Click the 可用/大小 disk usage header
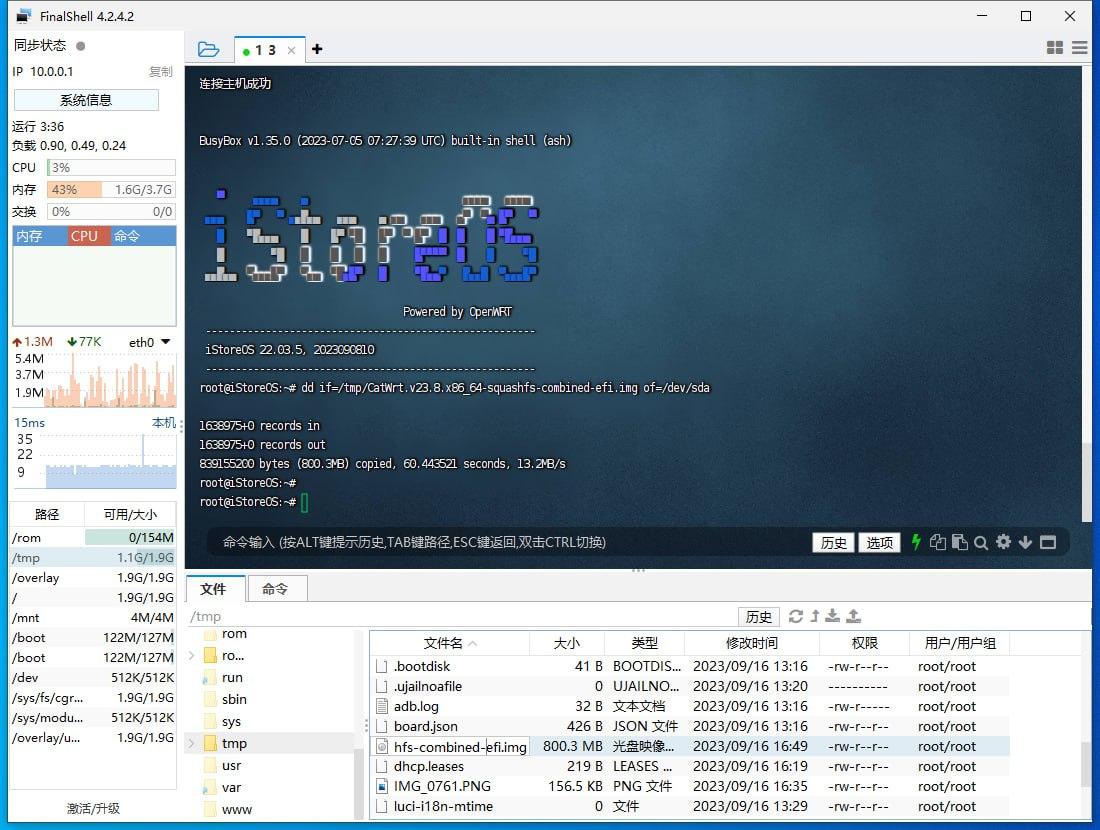Image resolution: width=1100 pixels, height=830 pixels. pos(130,514)
